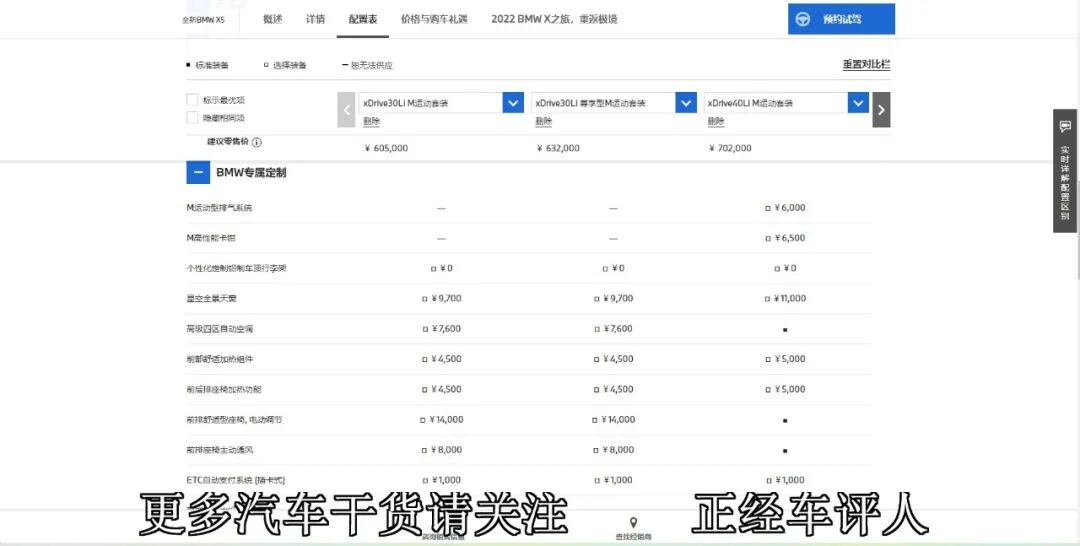The width and height of the screenshot is (1080, 546).
Task: Click the M运动型排气系统 row label
Action: click(219, 207)
